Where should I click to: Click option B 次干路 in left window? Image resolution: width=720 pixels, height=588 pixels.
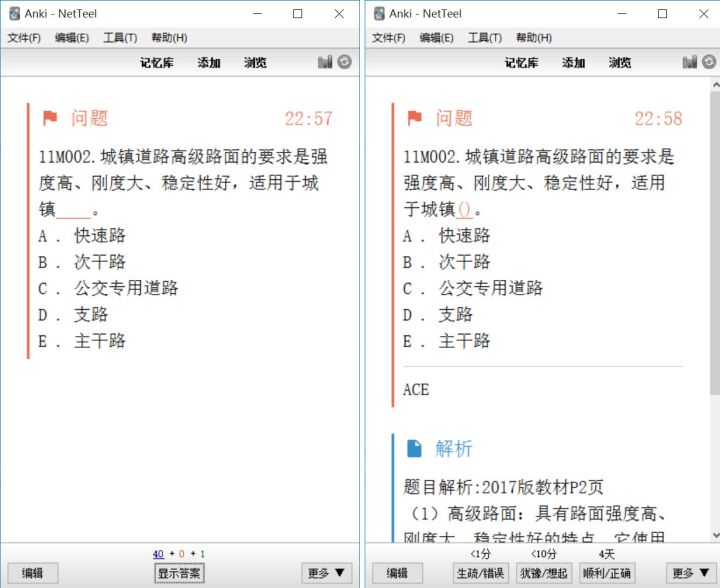click(82, 262)
